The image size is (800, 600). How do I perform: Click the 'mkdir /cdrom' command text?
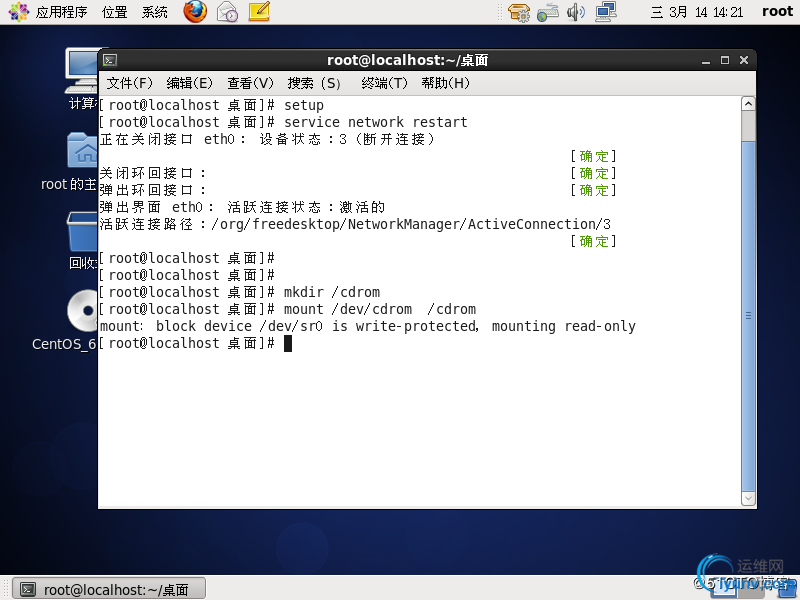tap(332, 292)
